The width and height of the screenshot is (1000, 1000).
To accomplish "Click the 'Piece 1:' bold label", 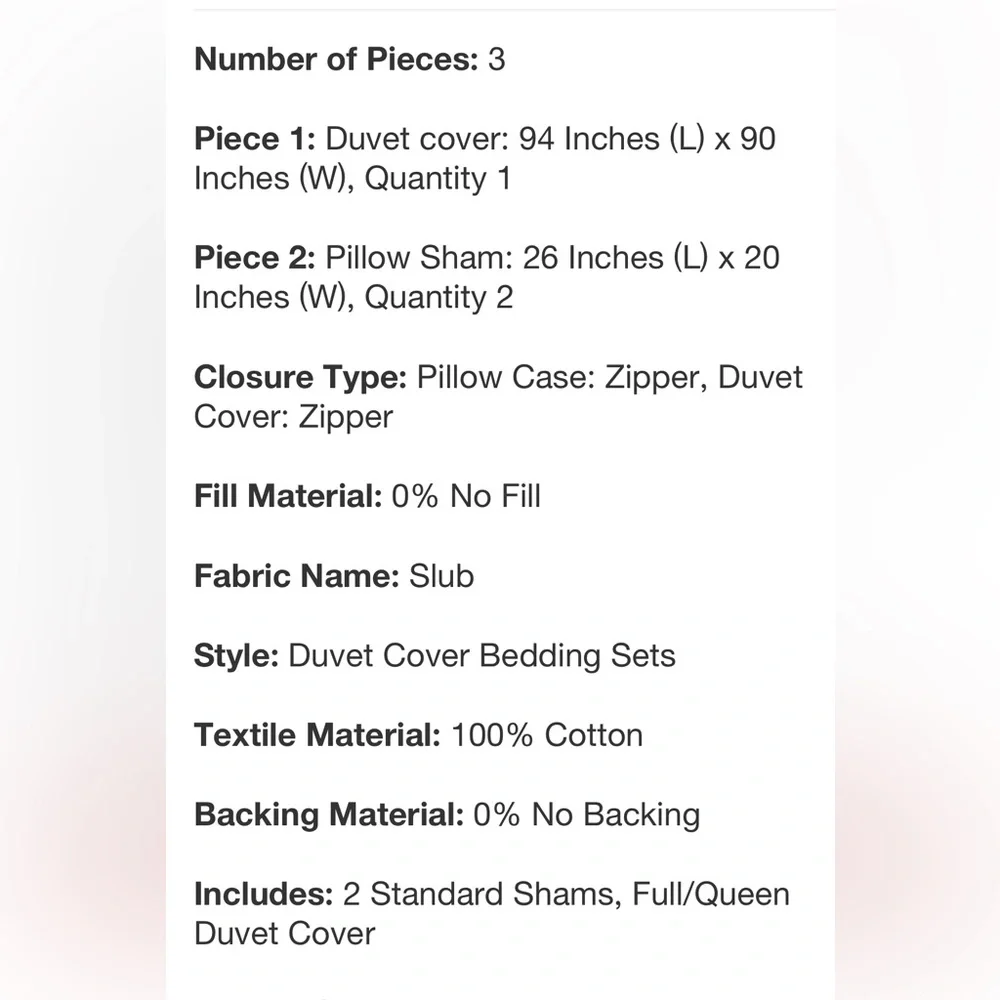I will coord(255,138).
